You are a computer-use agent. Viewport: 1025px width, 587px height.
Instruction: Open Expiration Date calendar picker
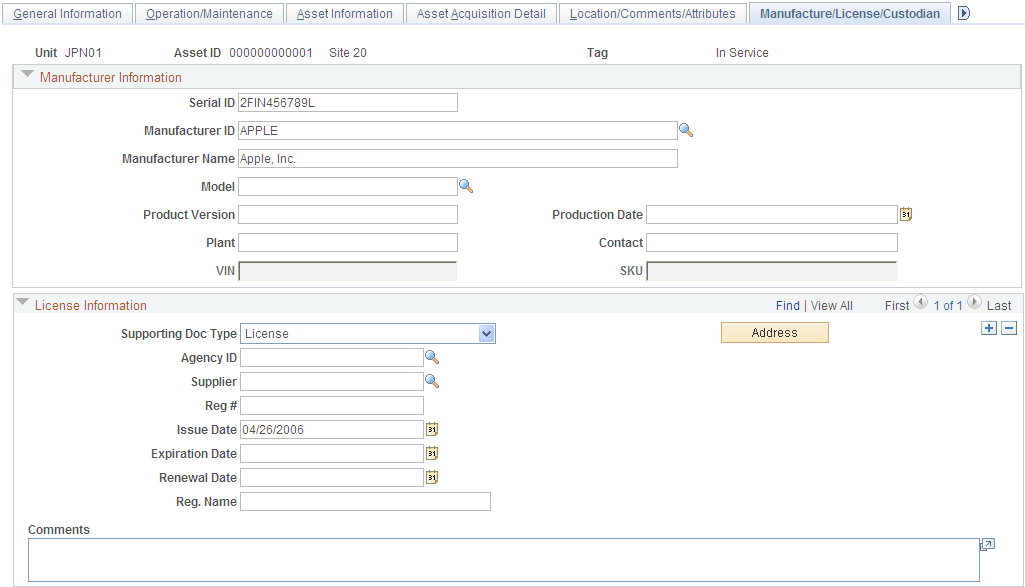click(x=432, y=454)
